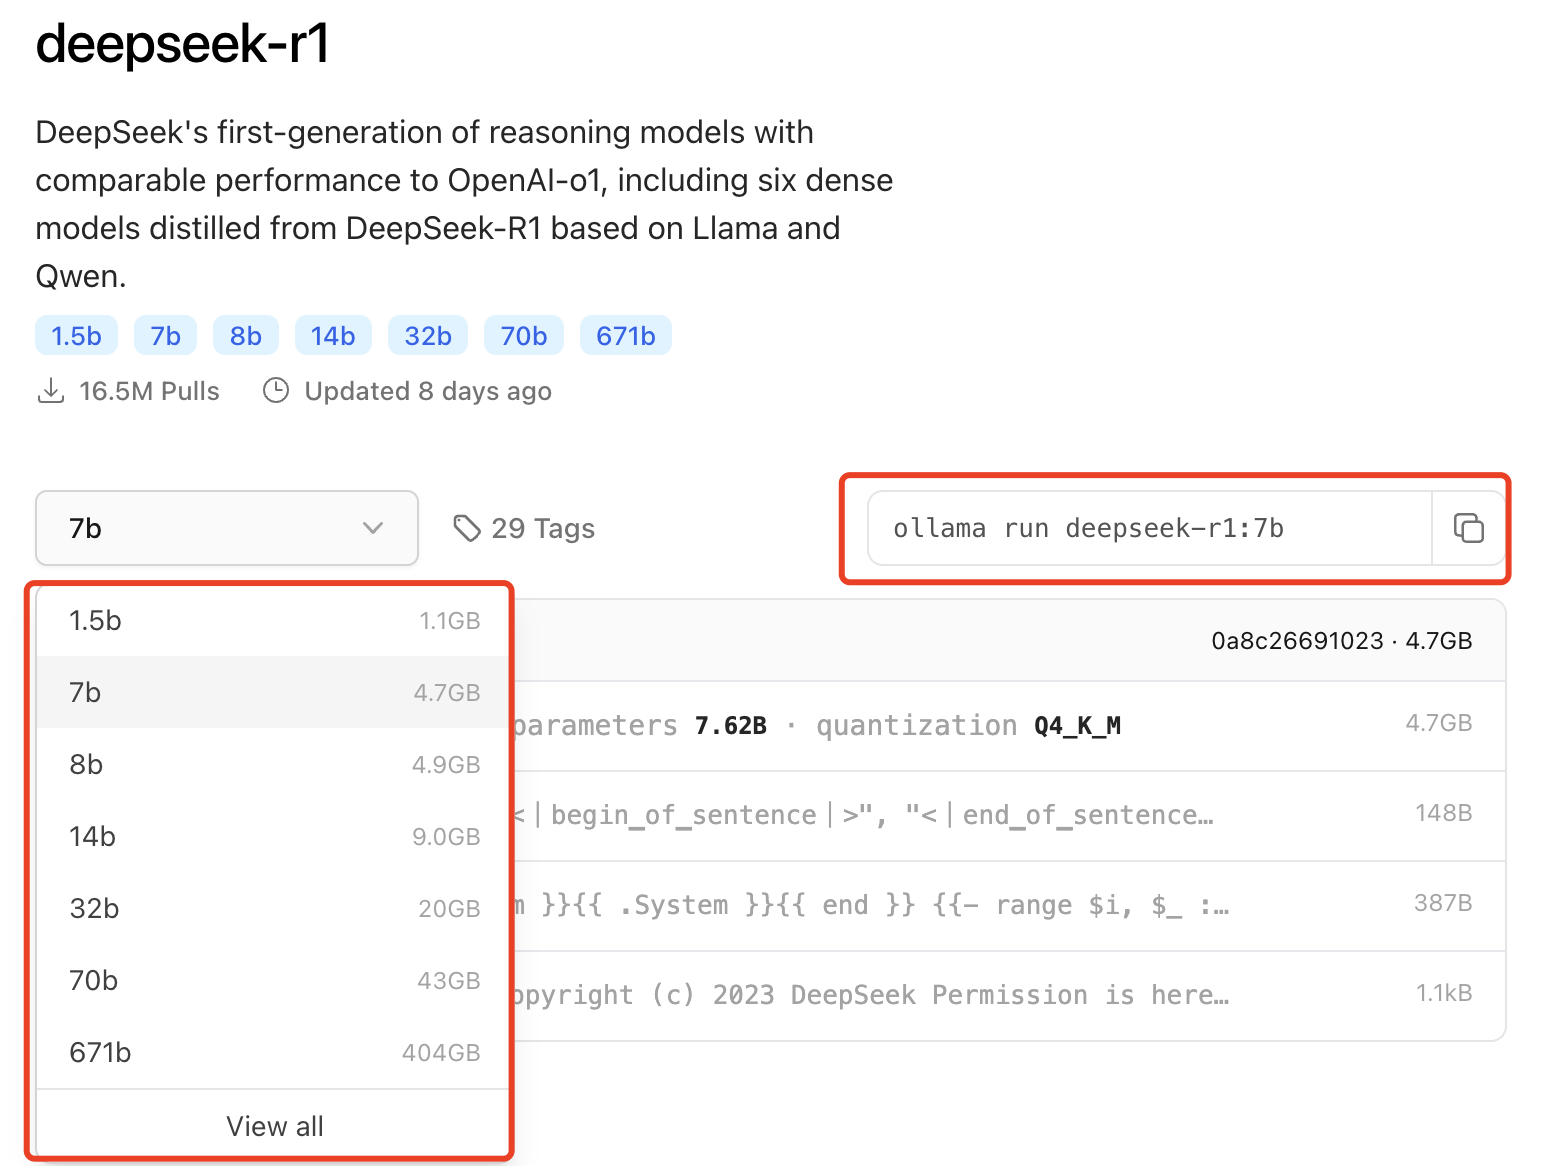Image resolution: width=1544 pixels, height=1166 pixels.
Task: Click the clock icon beside Updated
Action: point(276,391)
